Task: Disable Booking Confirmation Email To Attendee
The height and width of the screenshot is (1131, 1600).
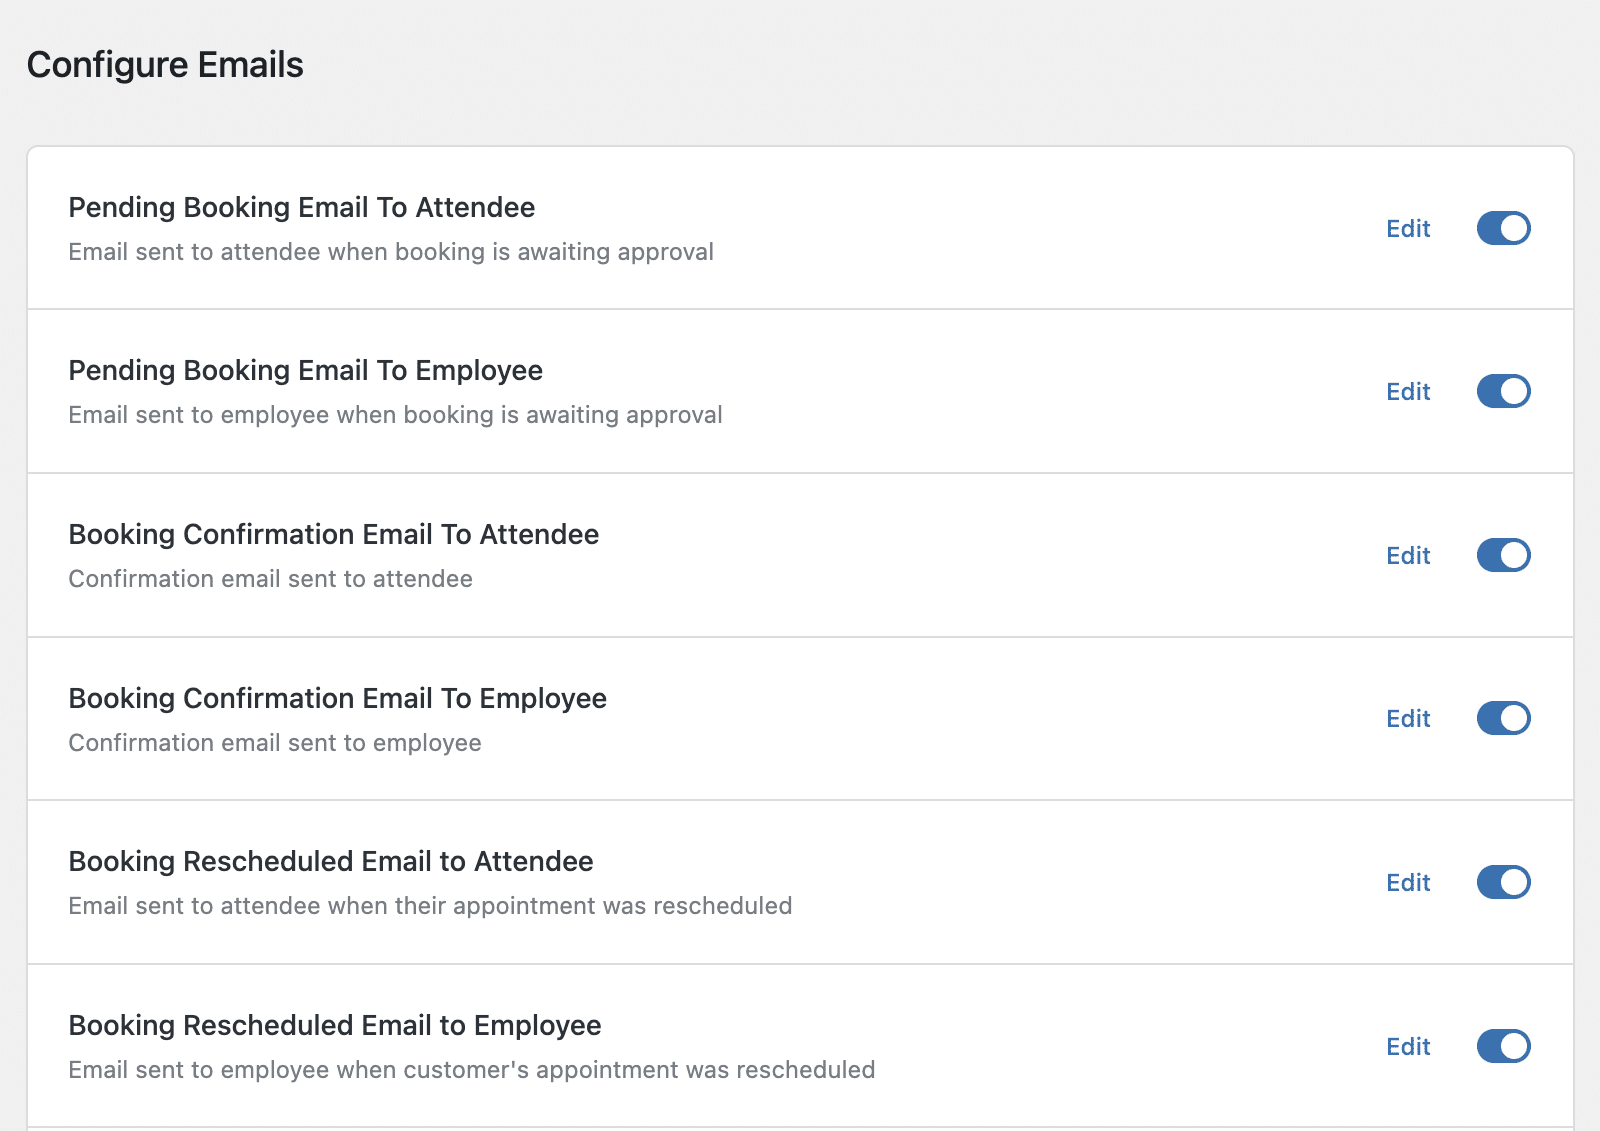Action: pyautogui.click(x=1503, y=555)
